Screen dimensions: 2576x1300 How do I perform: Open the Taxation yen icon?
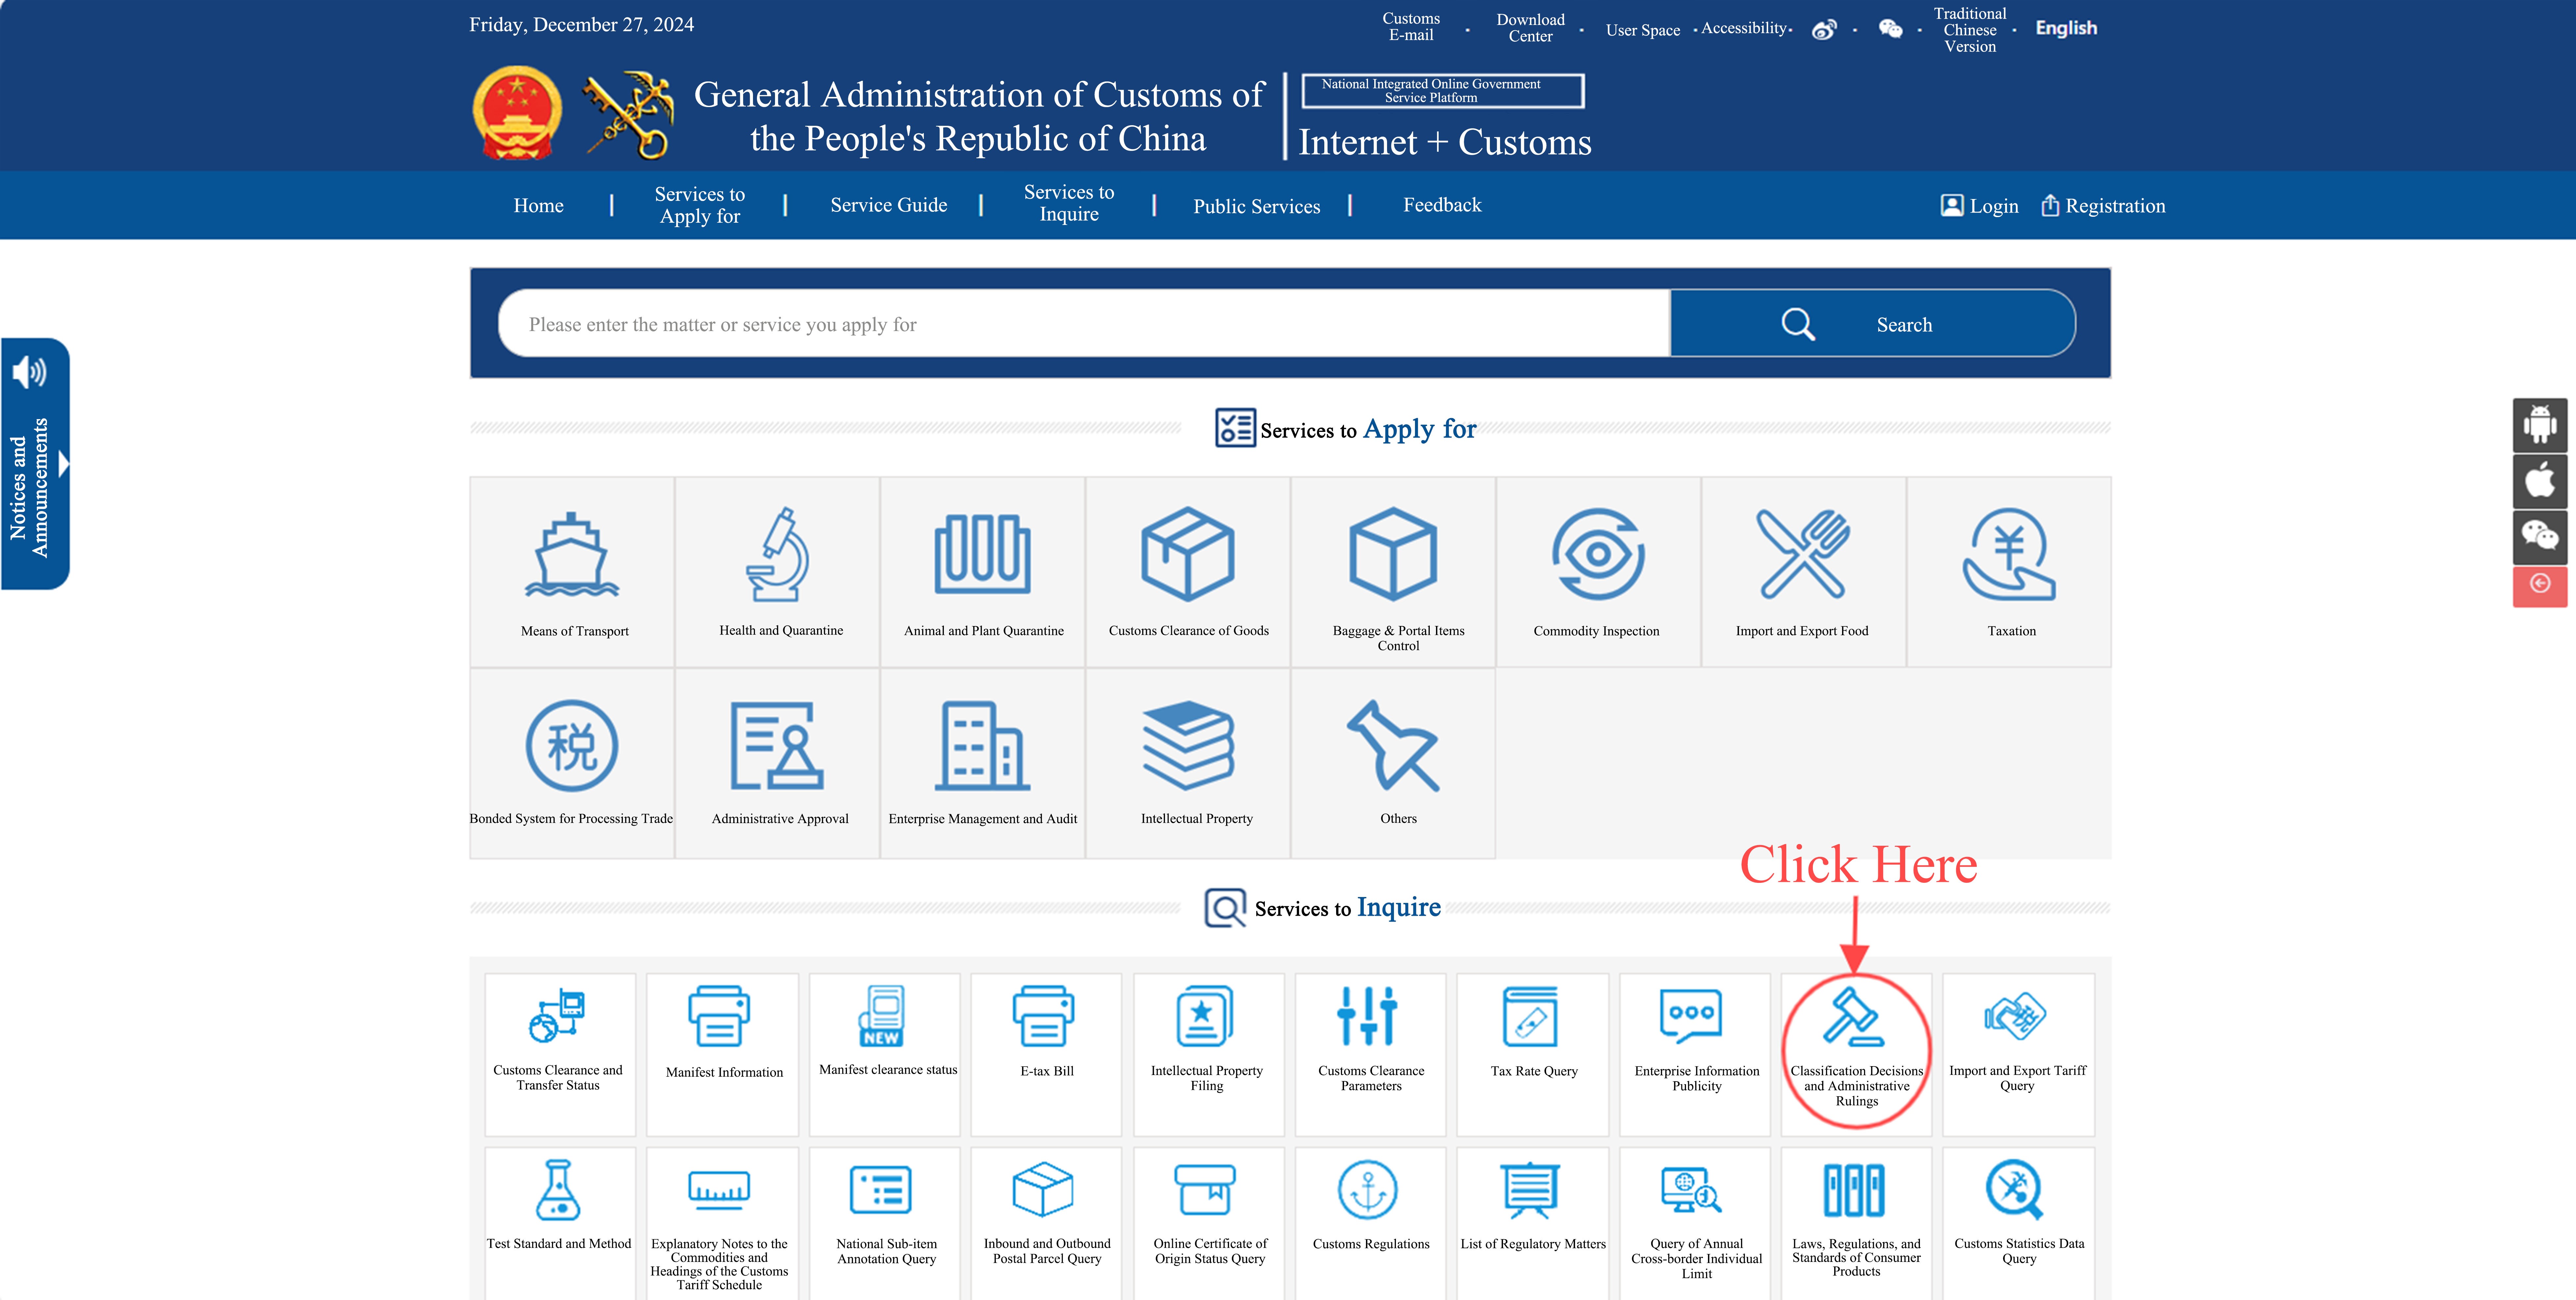click(2009, 554)
